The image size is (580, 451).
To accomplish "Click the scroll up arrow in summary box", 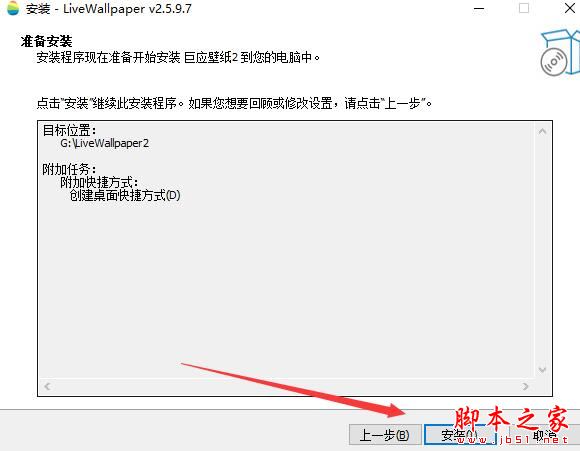I will (542, 131).
